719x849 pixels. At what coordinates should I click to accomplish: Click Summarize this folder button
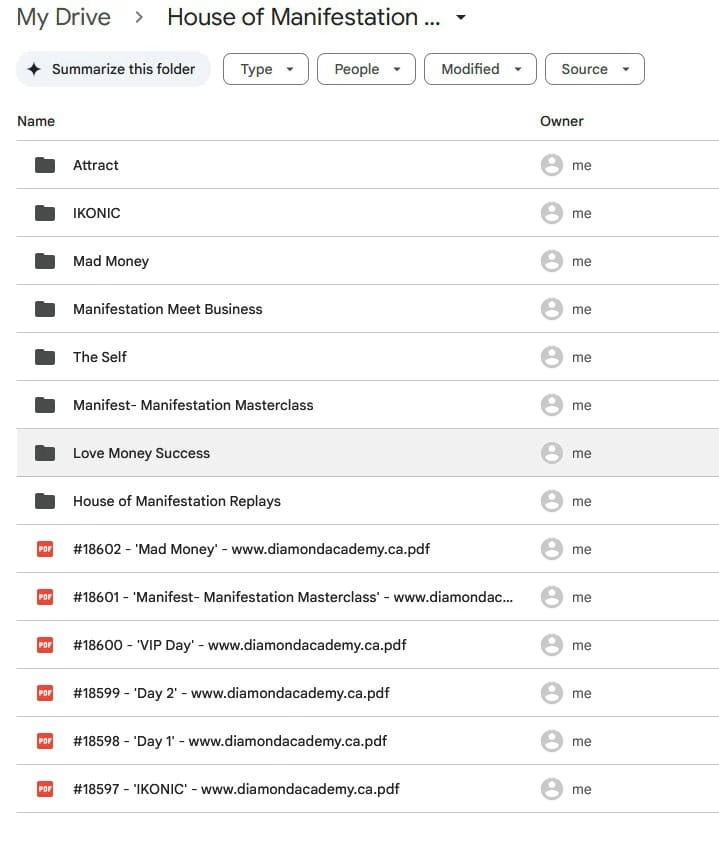tap(113, 69)
